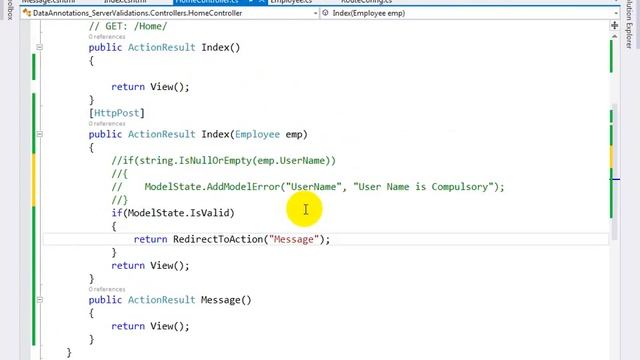Screen dimensions: 640x360
Task: Click the "emp" parameter name
Action: (x=293, y=134)
